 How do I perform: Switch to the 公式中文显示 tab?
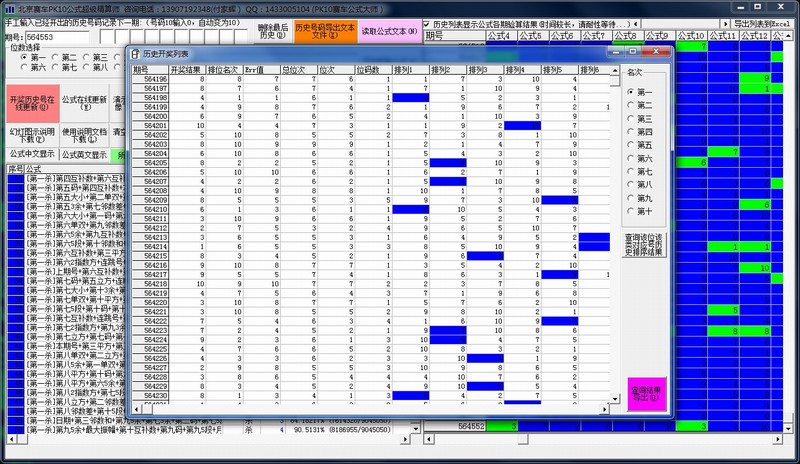[x=30, y=154]
